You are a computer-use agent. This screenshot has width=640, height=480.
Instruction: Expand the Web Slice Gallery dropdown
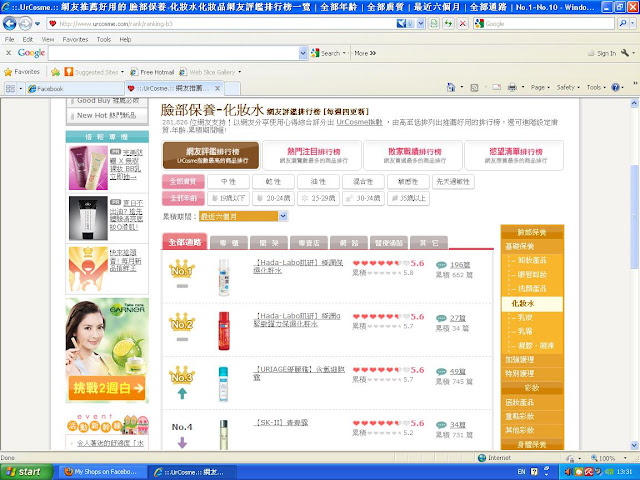(240, 72)
